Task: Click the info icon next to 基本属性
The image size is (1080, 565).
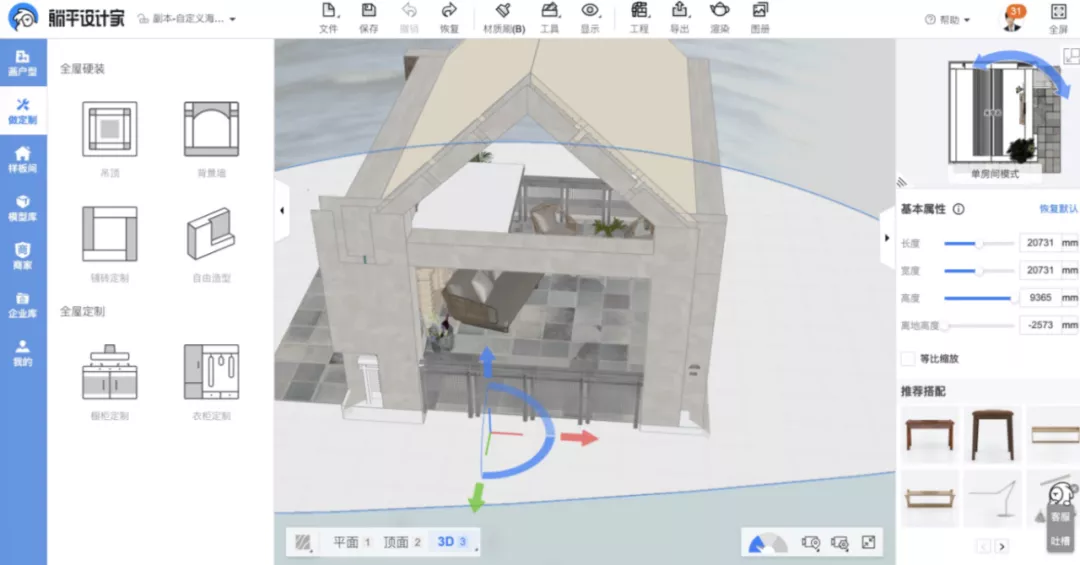Action: [958, 209]
